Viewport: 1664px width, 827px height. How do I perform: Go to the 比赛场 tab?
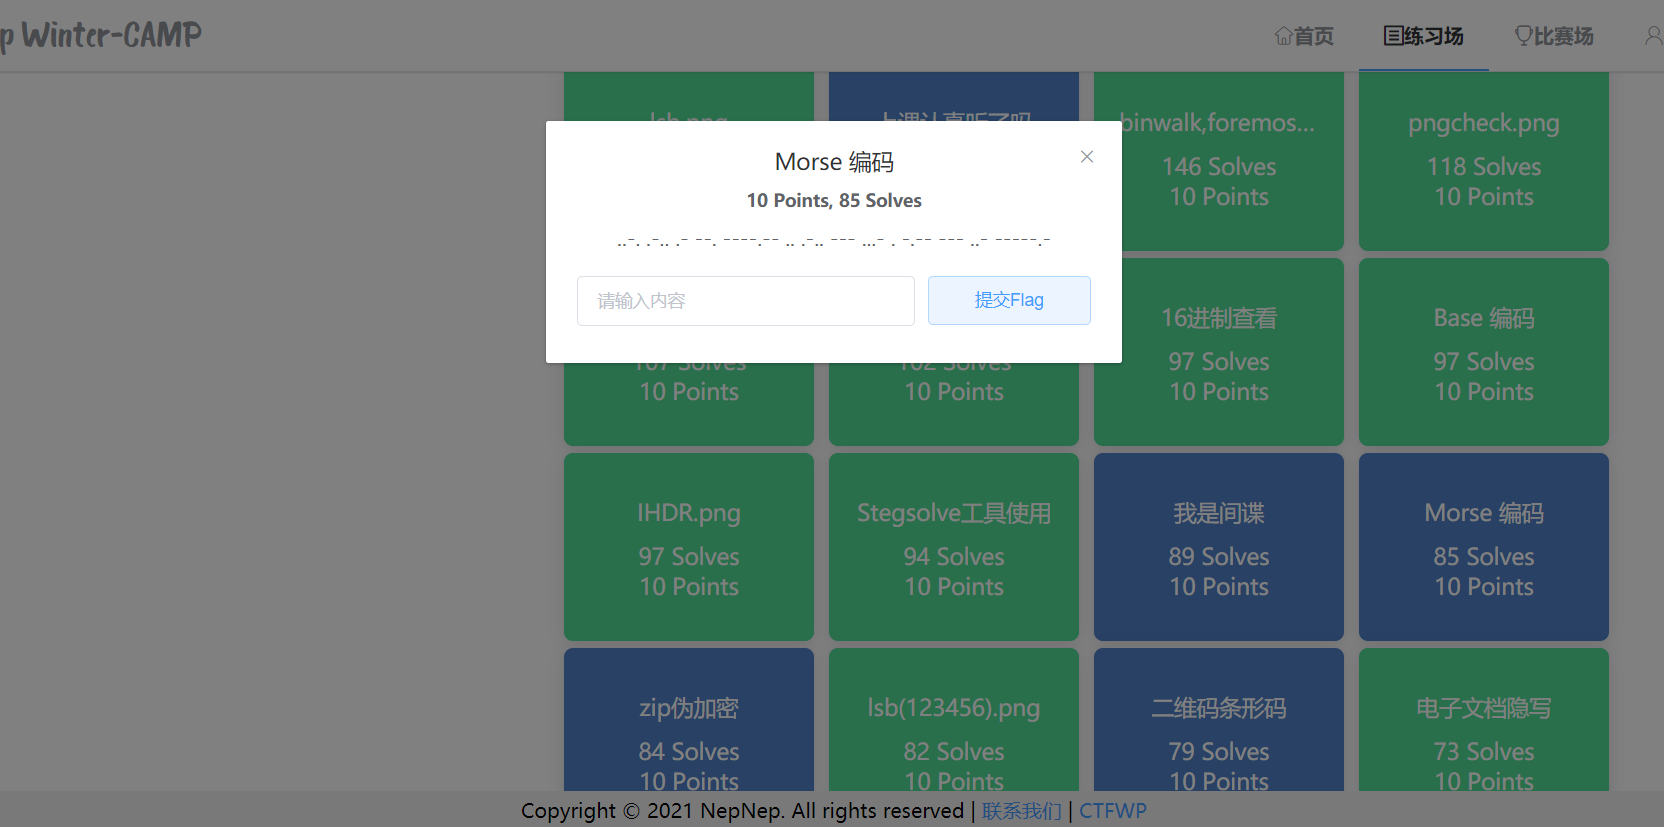tap(1554, 37)
